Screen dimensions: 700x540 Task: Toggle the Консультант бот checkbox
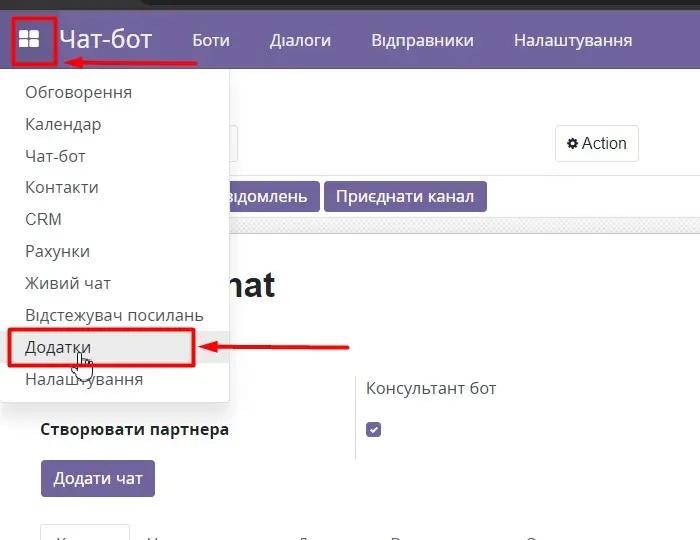(373, 429)
